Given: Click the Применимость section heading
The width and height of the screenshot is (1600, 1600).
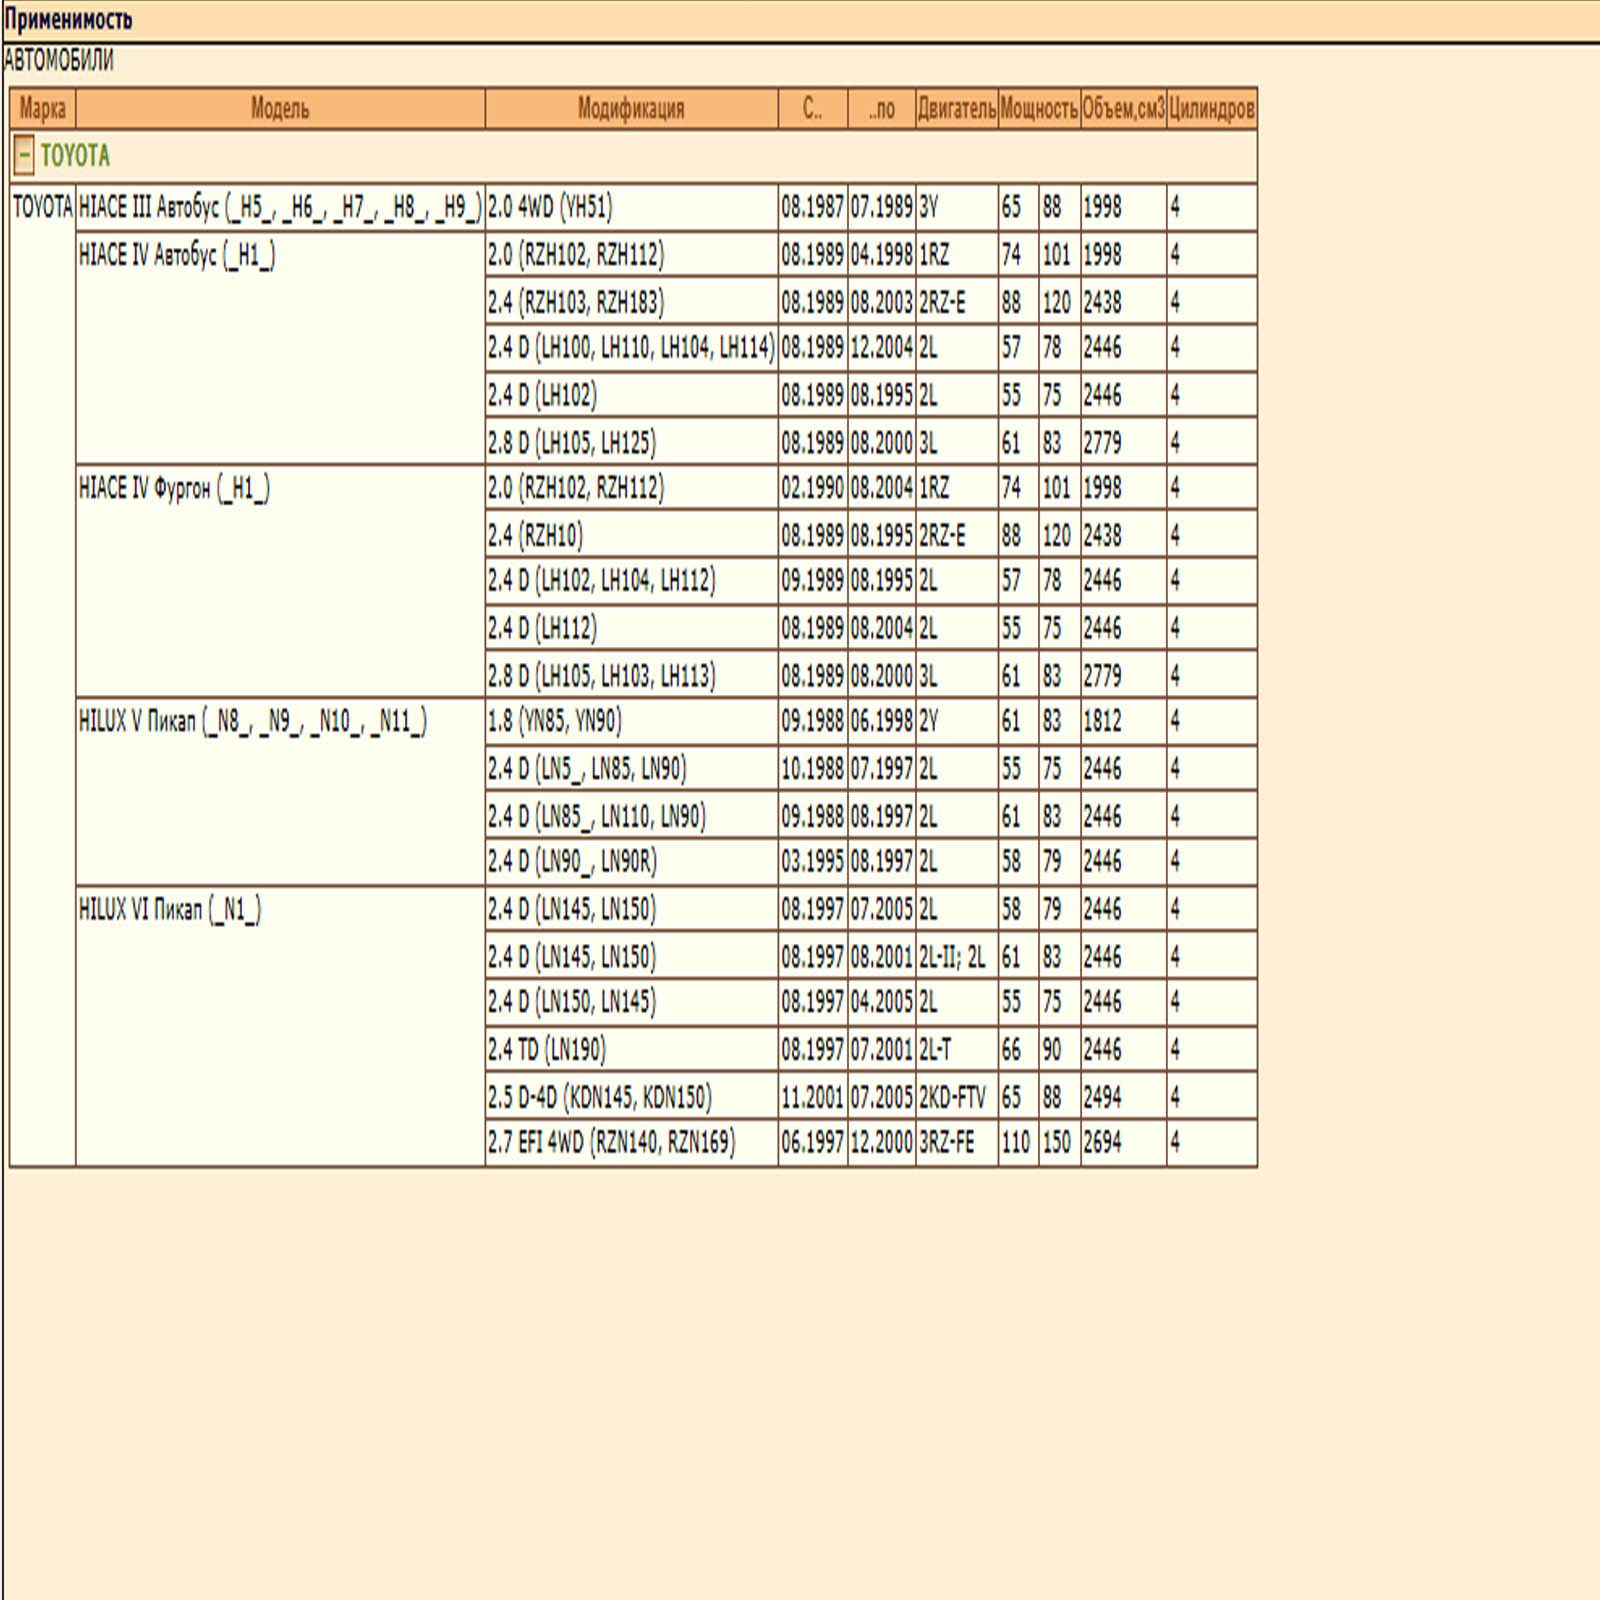Looking at the screenshot, I should [67, 19].
